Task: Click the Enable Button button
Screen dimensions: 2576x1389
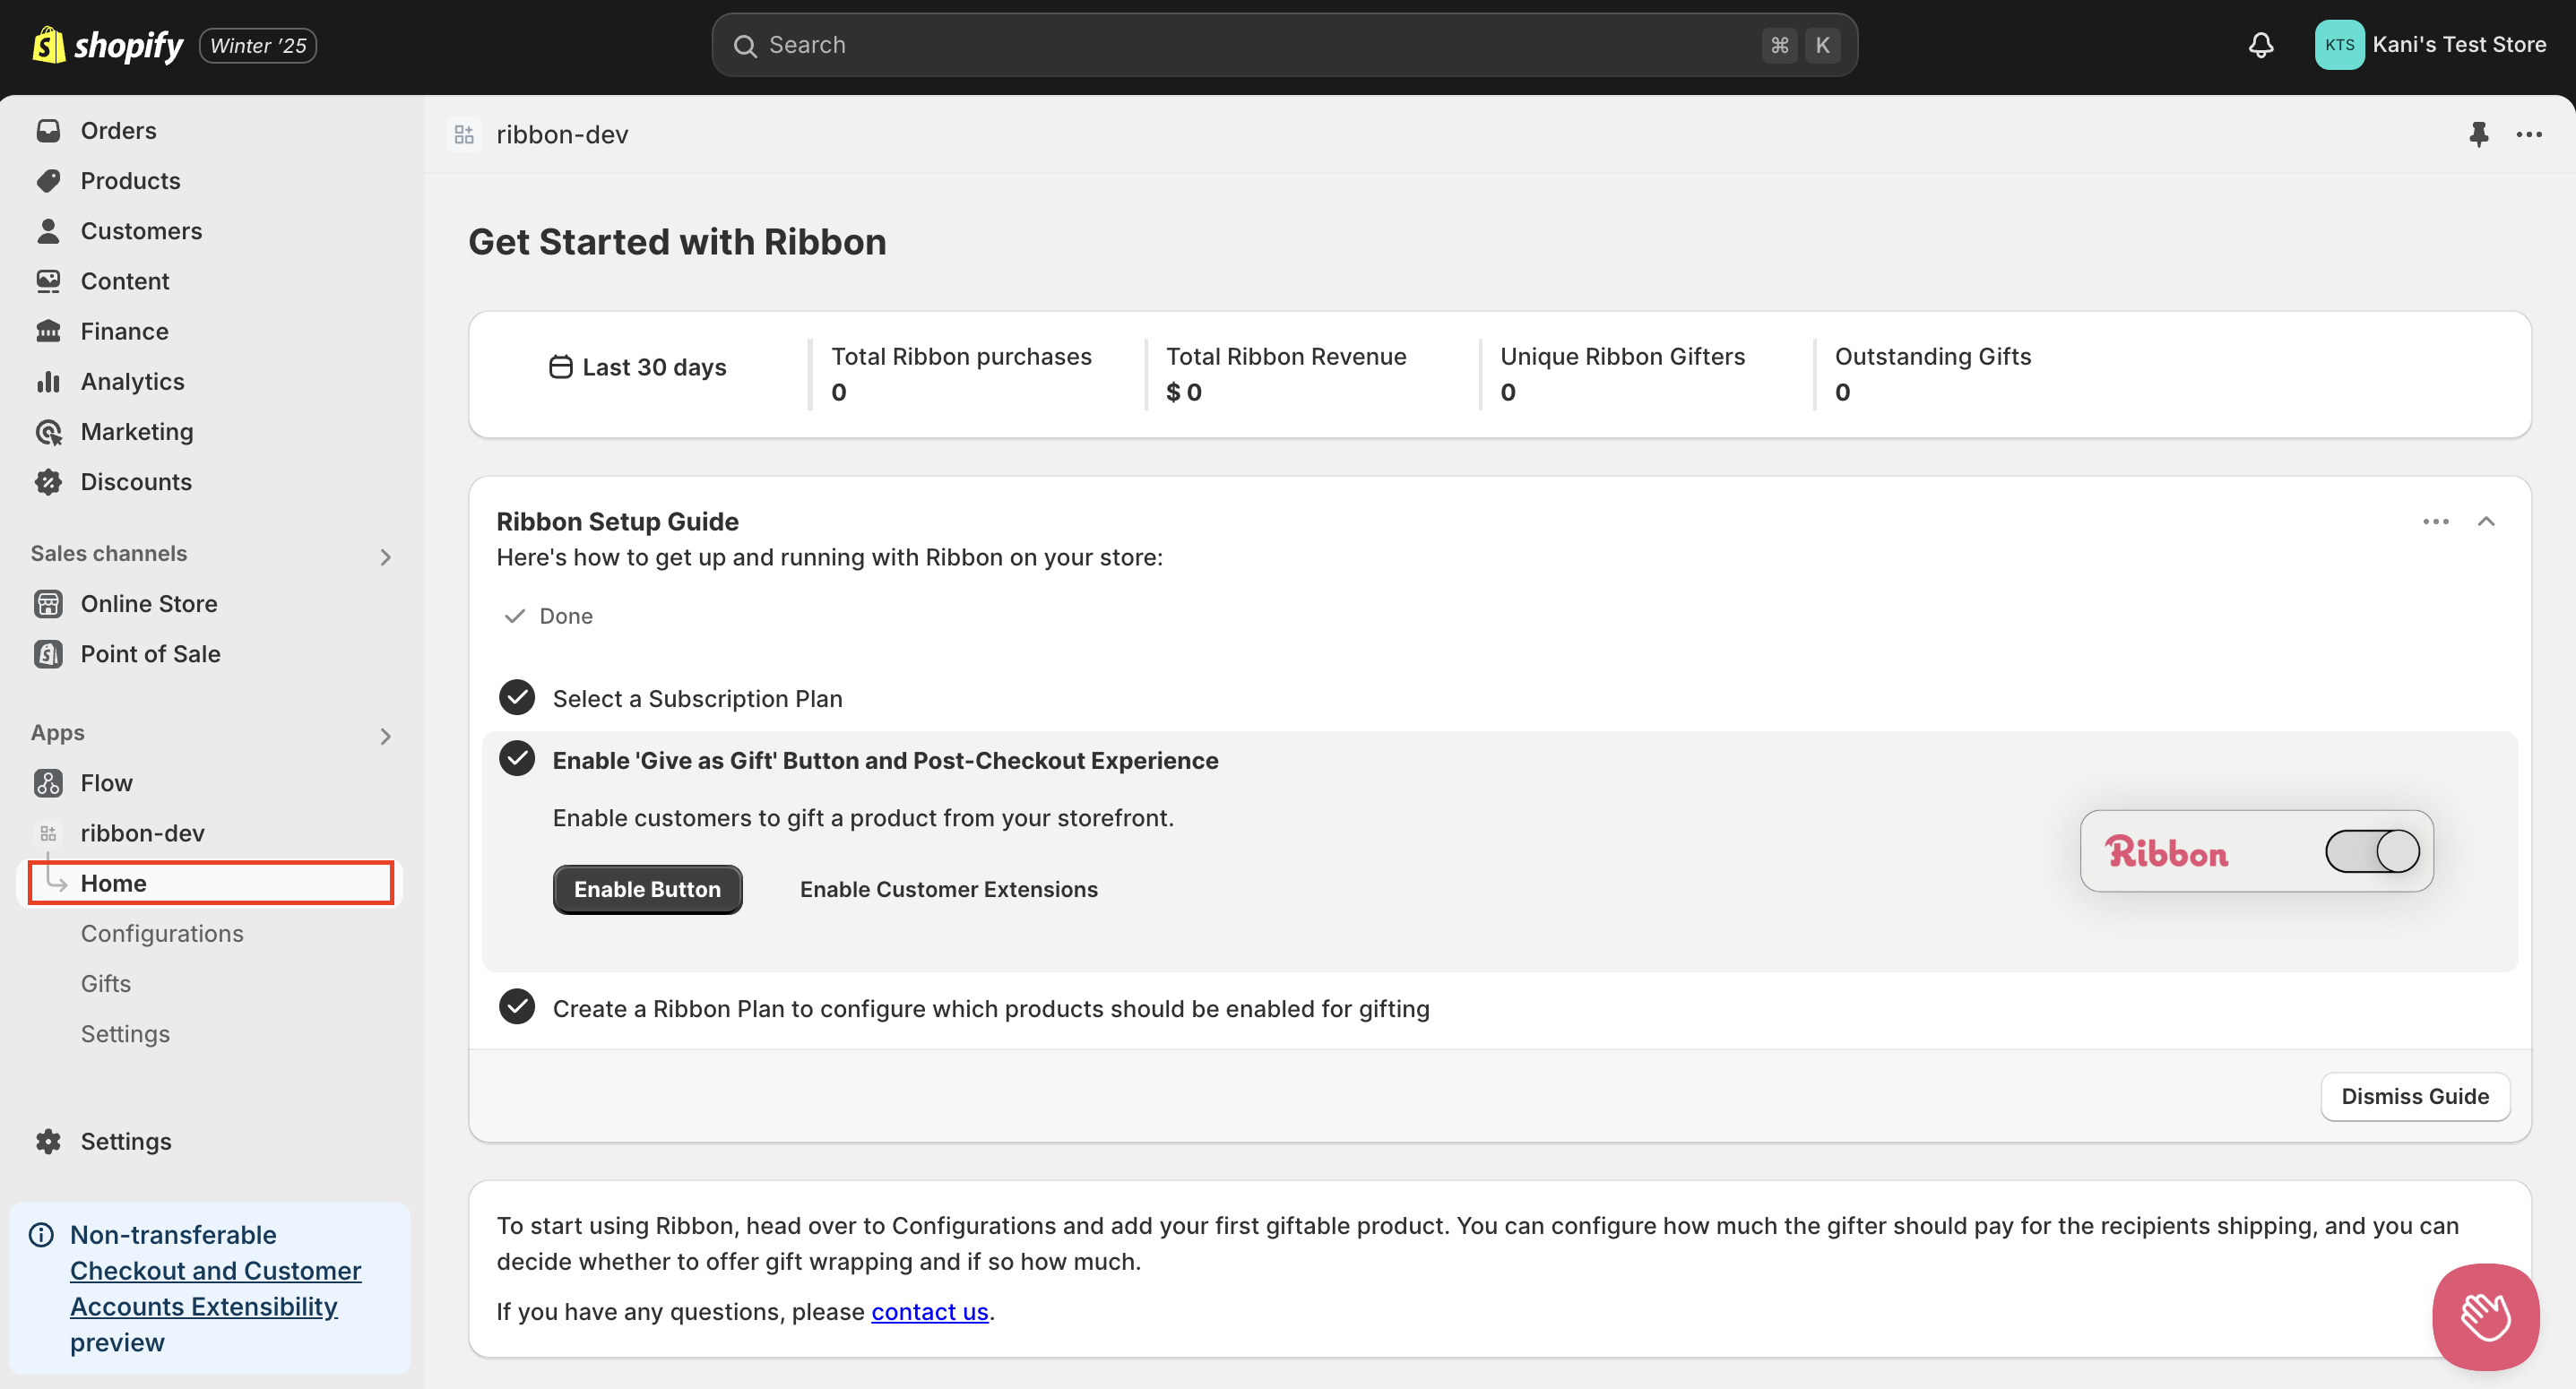Action: [647, 889]
